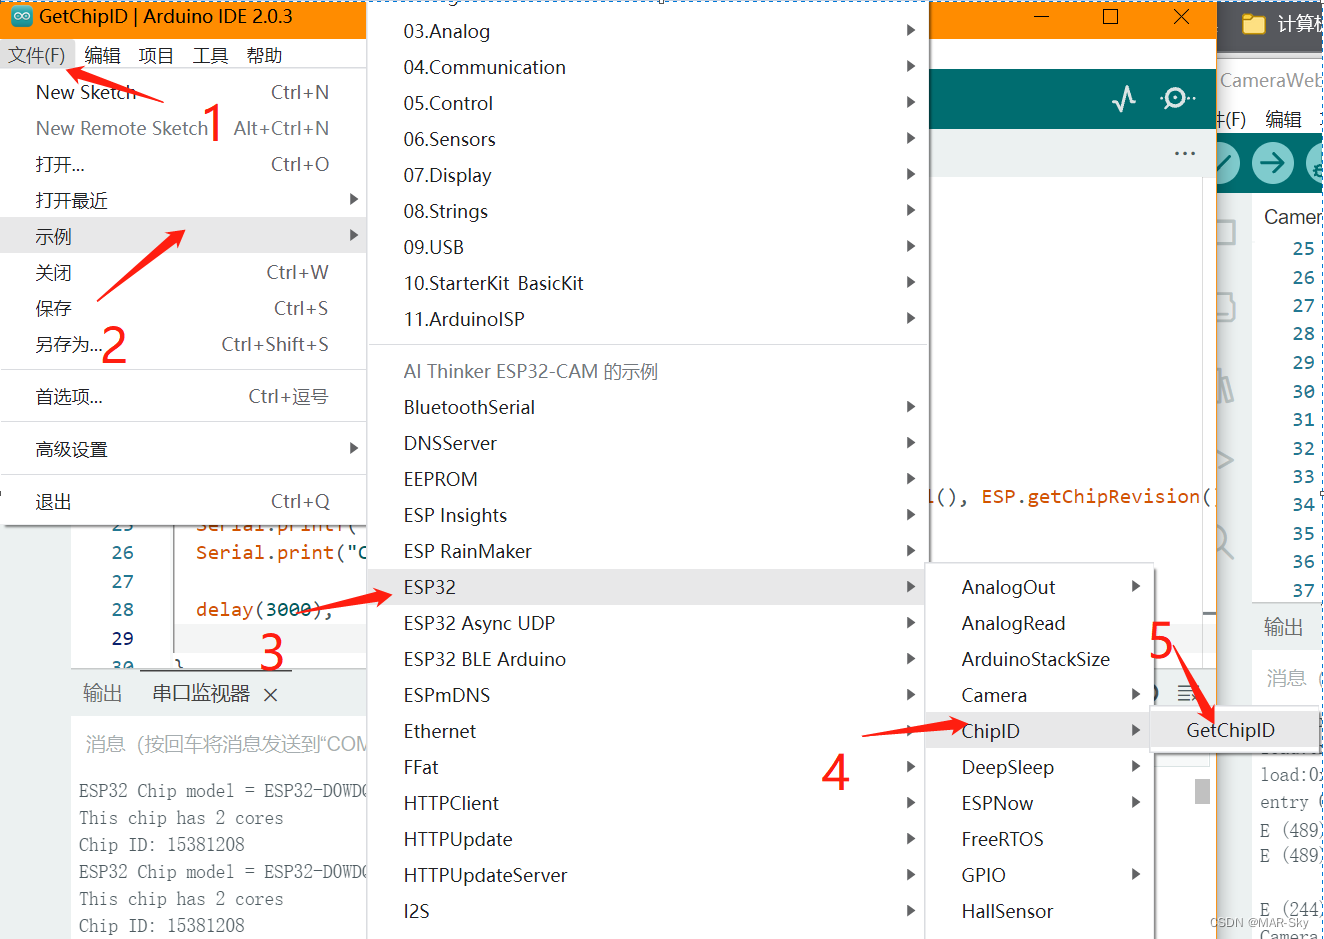Image resolution: width=1324 pixels, height=939 pixels.
Task: Expand 11.ArduinoISP examples
Action: coord(648,319)
